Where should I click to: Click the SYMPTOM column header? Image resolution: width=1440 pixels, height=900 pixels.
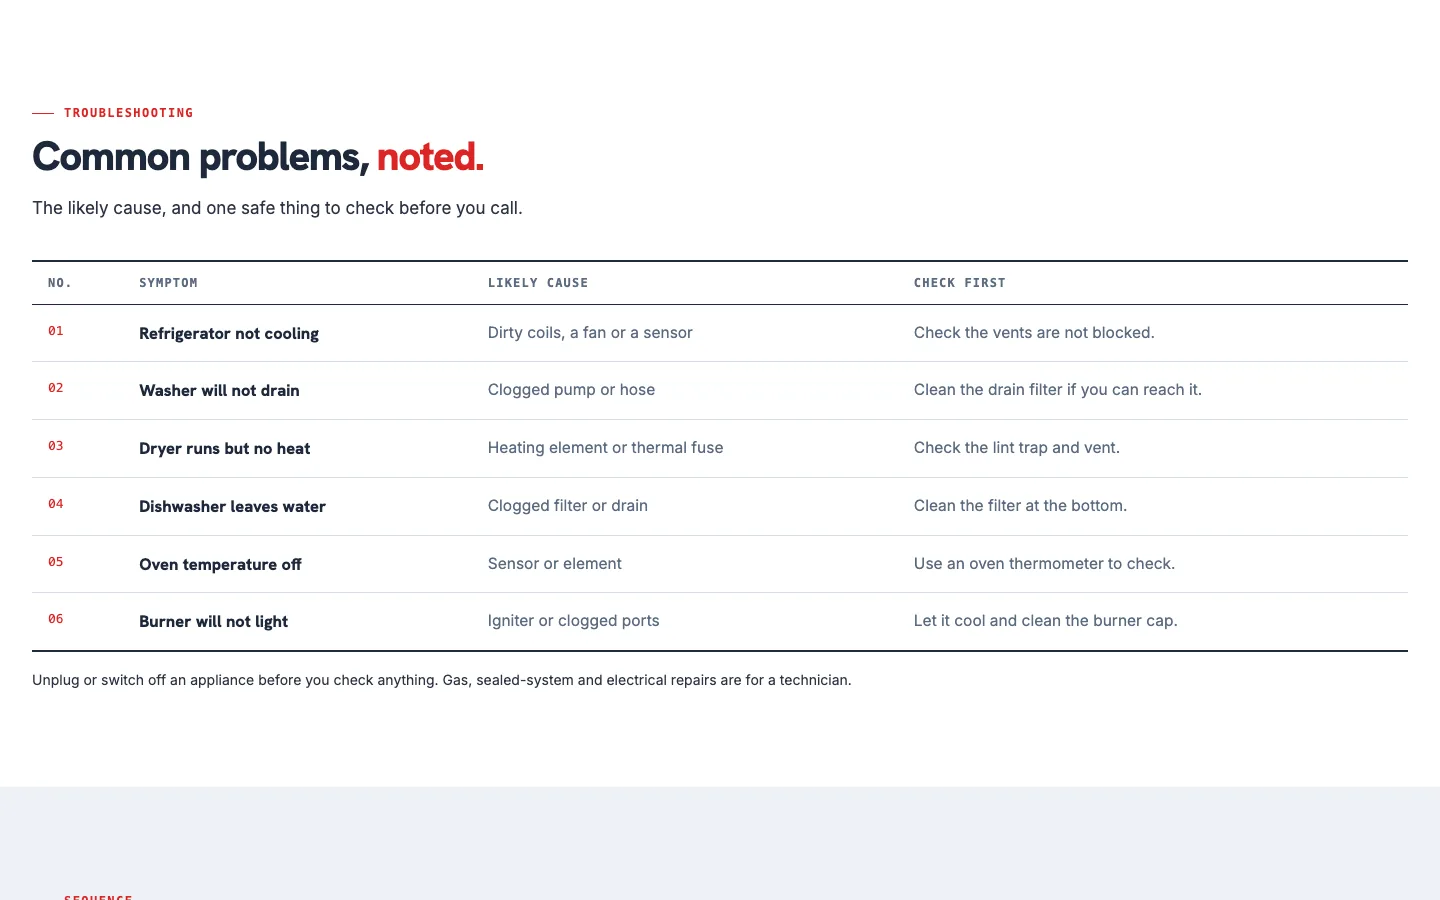(168, 283)
